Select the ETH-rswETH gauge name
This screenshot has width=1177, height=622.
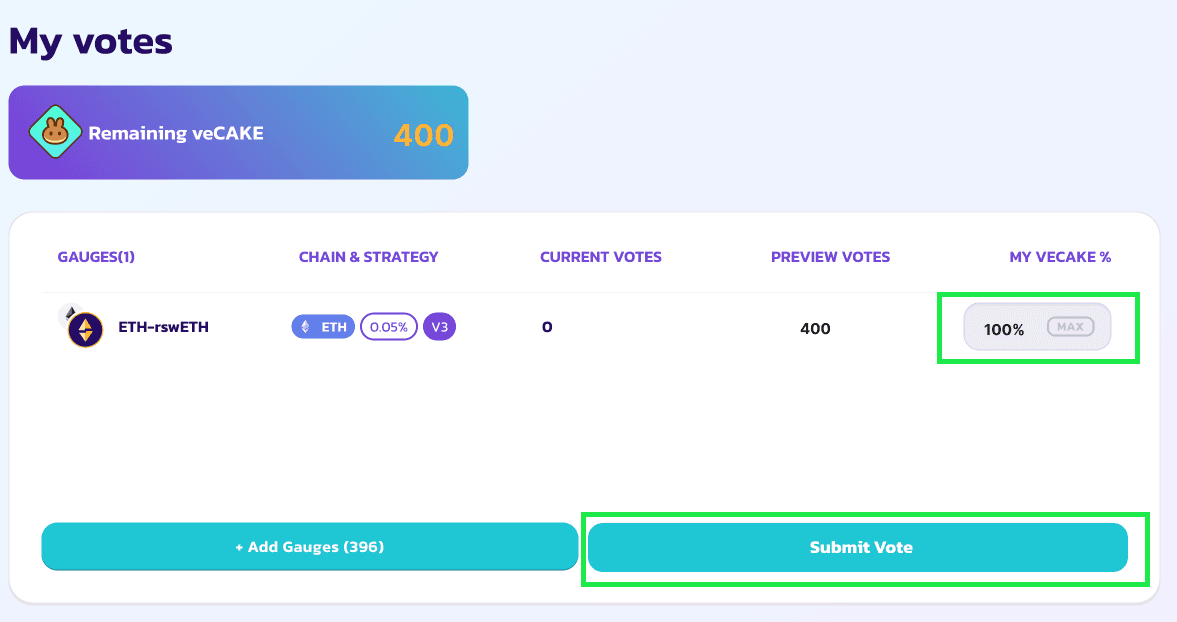click(x=163, y=327)
